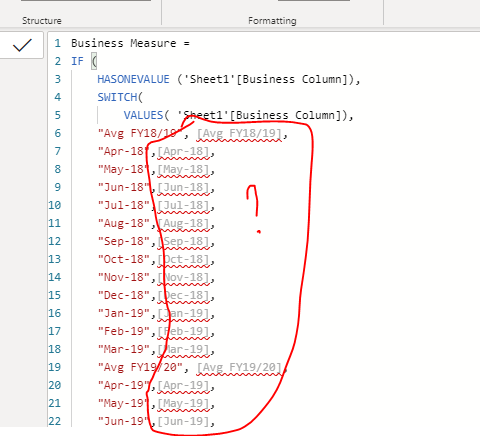480x436 pixels.
Task: Click the "Aug-18" string on line 11
Action: click(124, 223)
